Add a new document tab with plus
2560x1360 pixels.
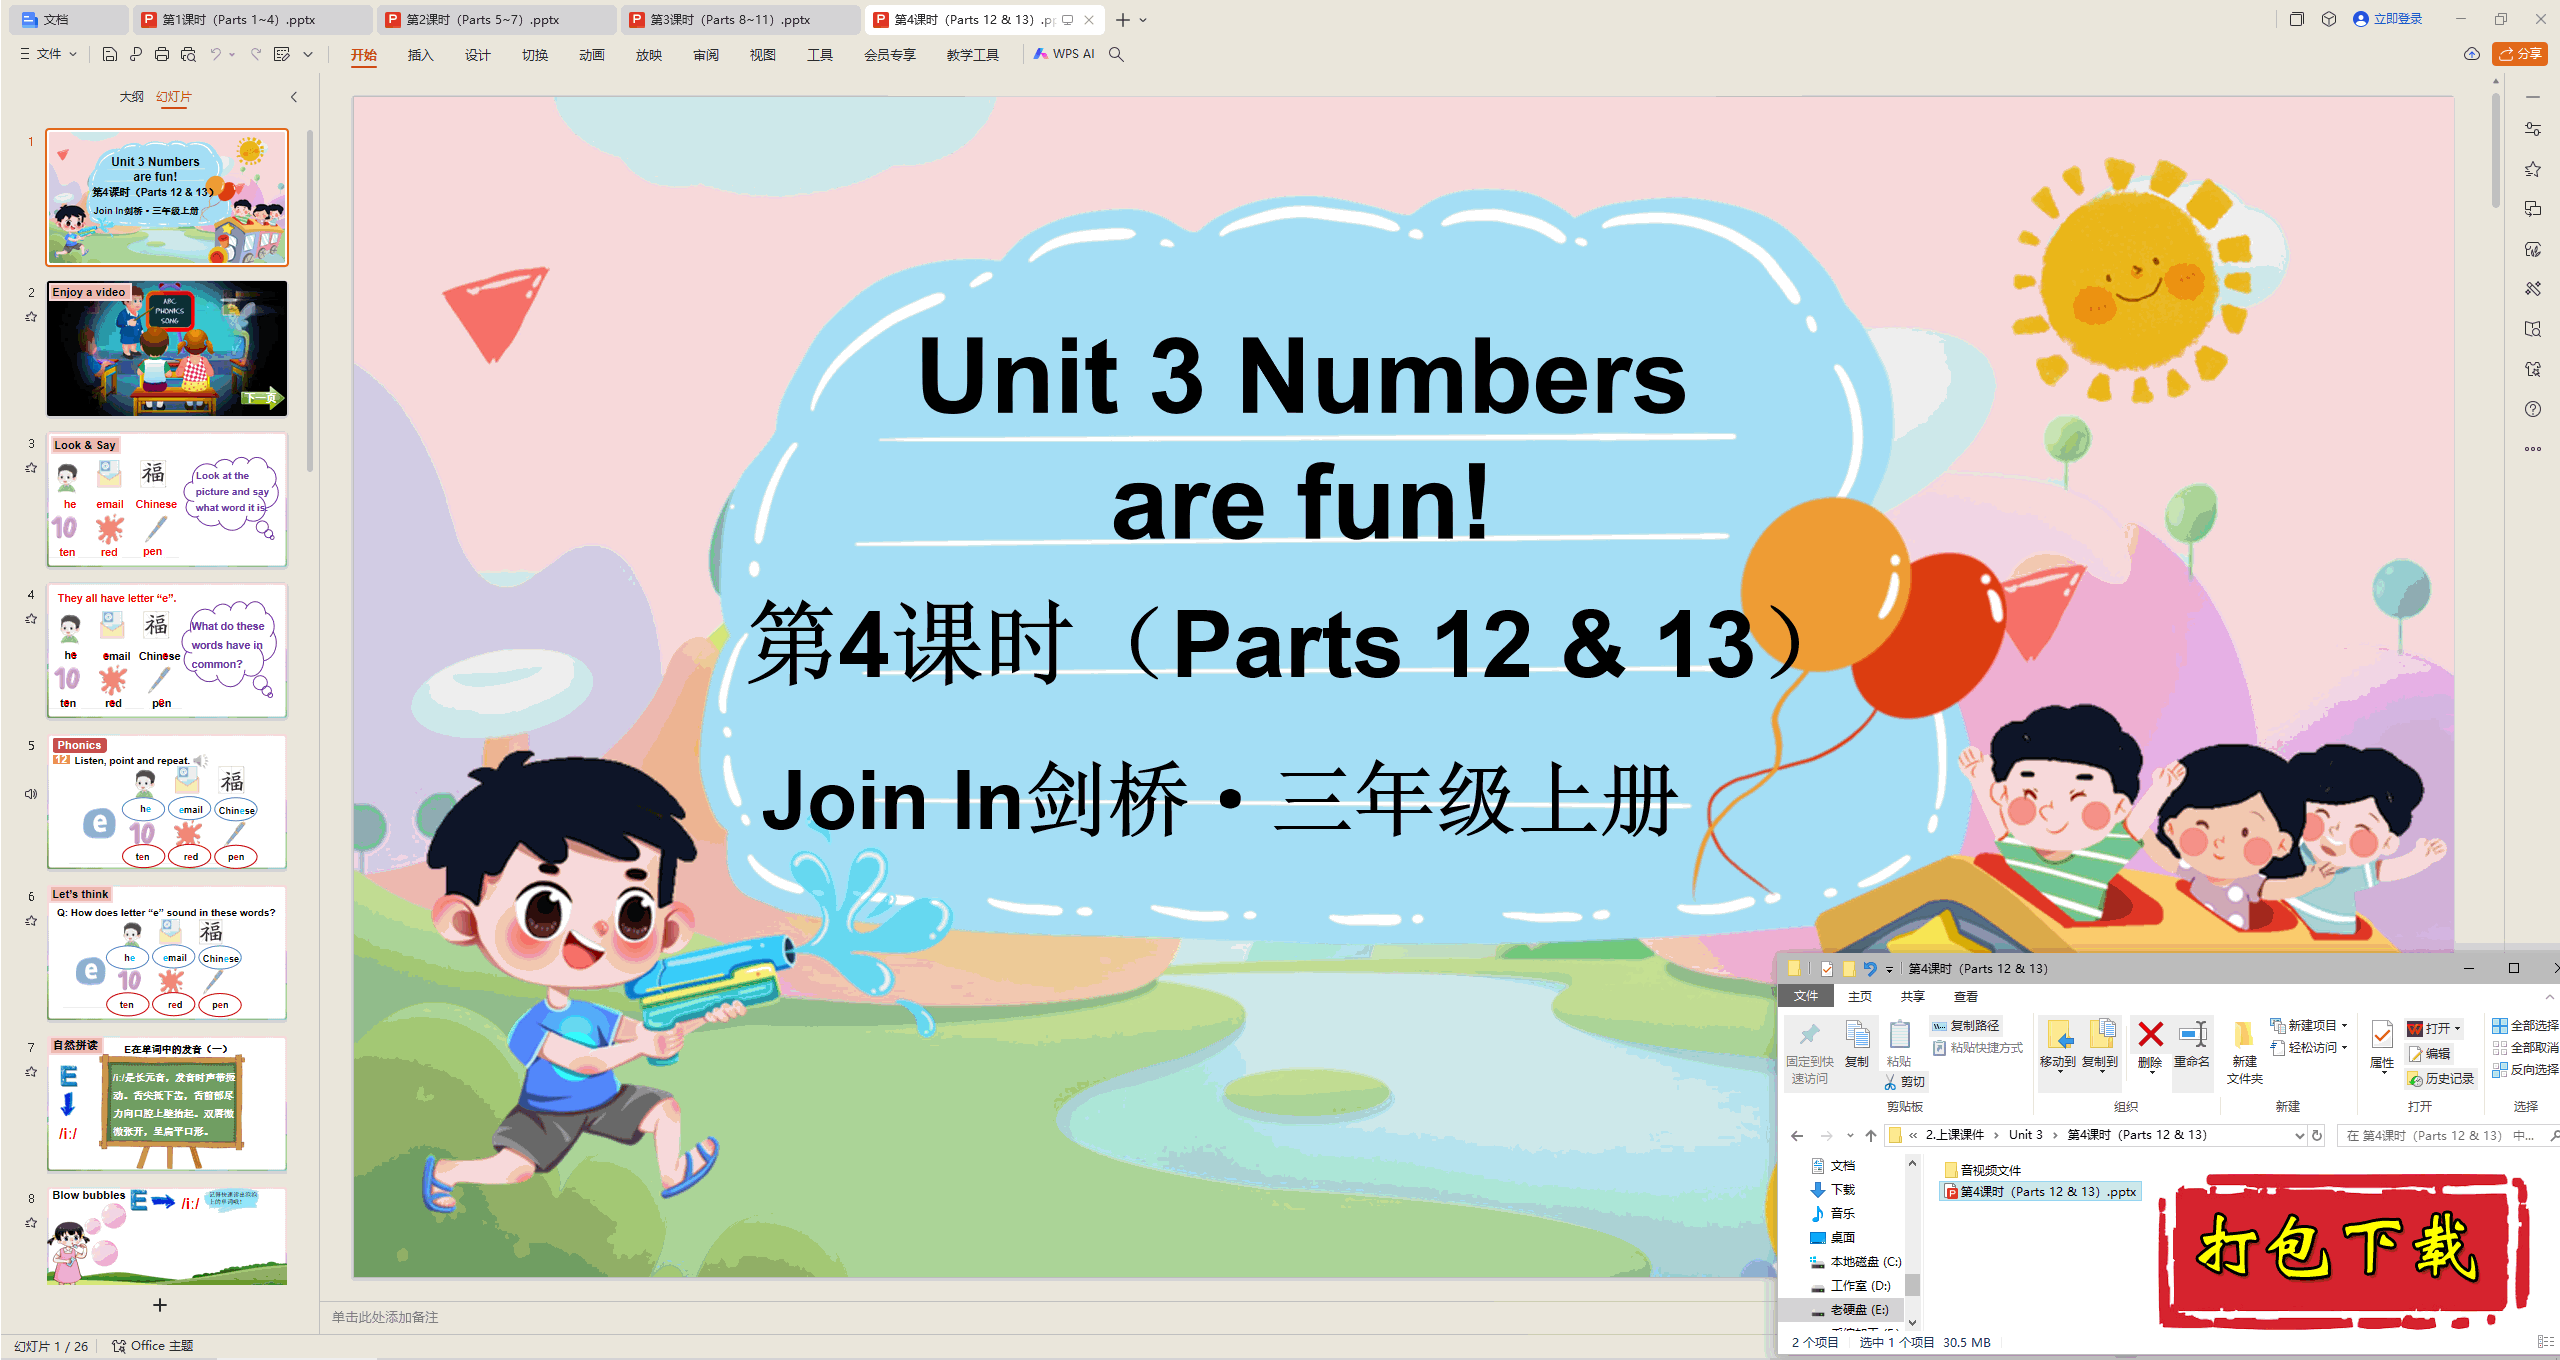(x=1123, y=20)
